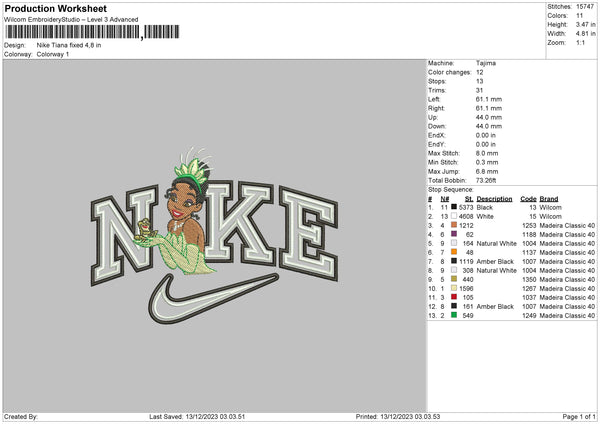Click the 'Description' column header
The image size is (600, 424).
point(494,199)
